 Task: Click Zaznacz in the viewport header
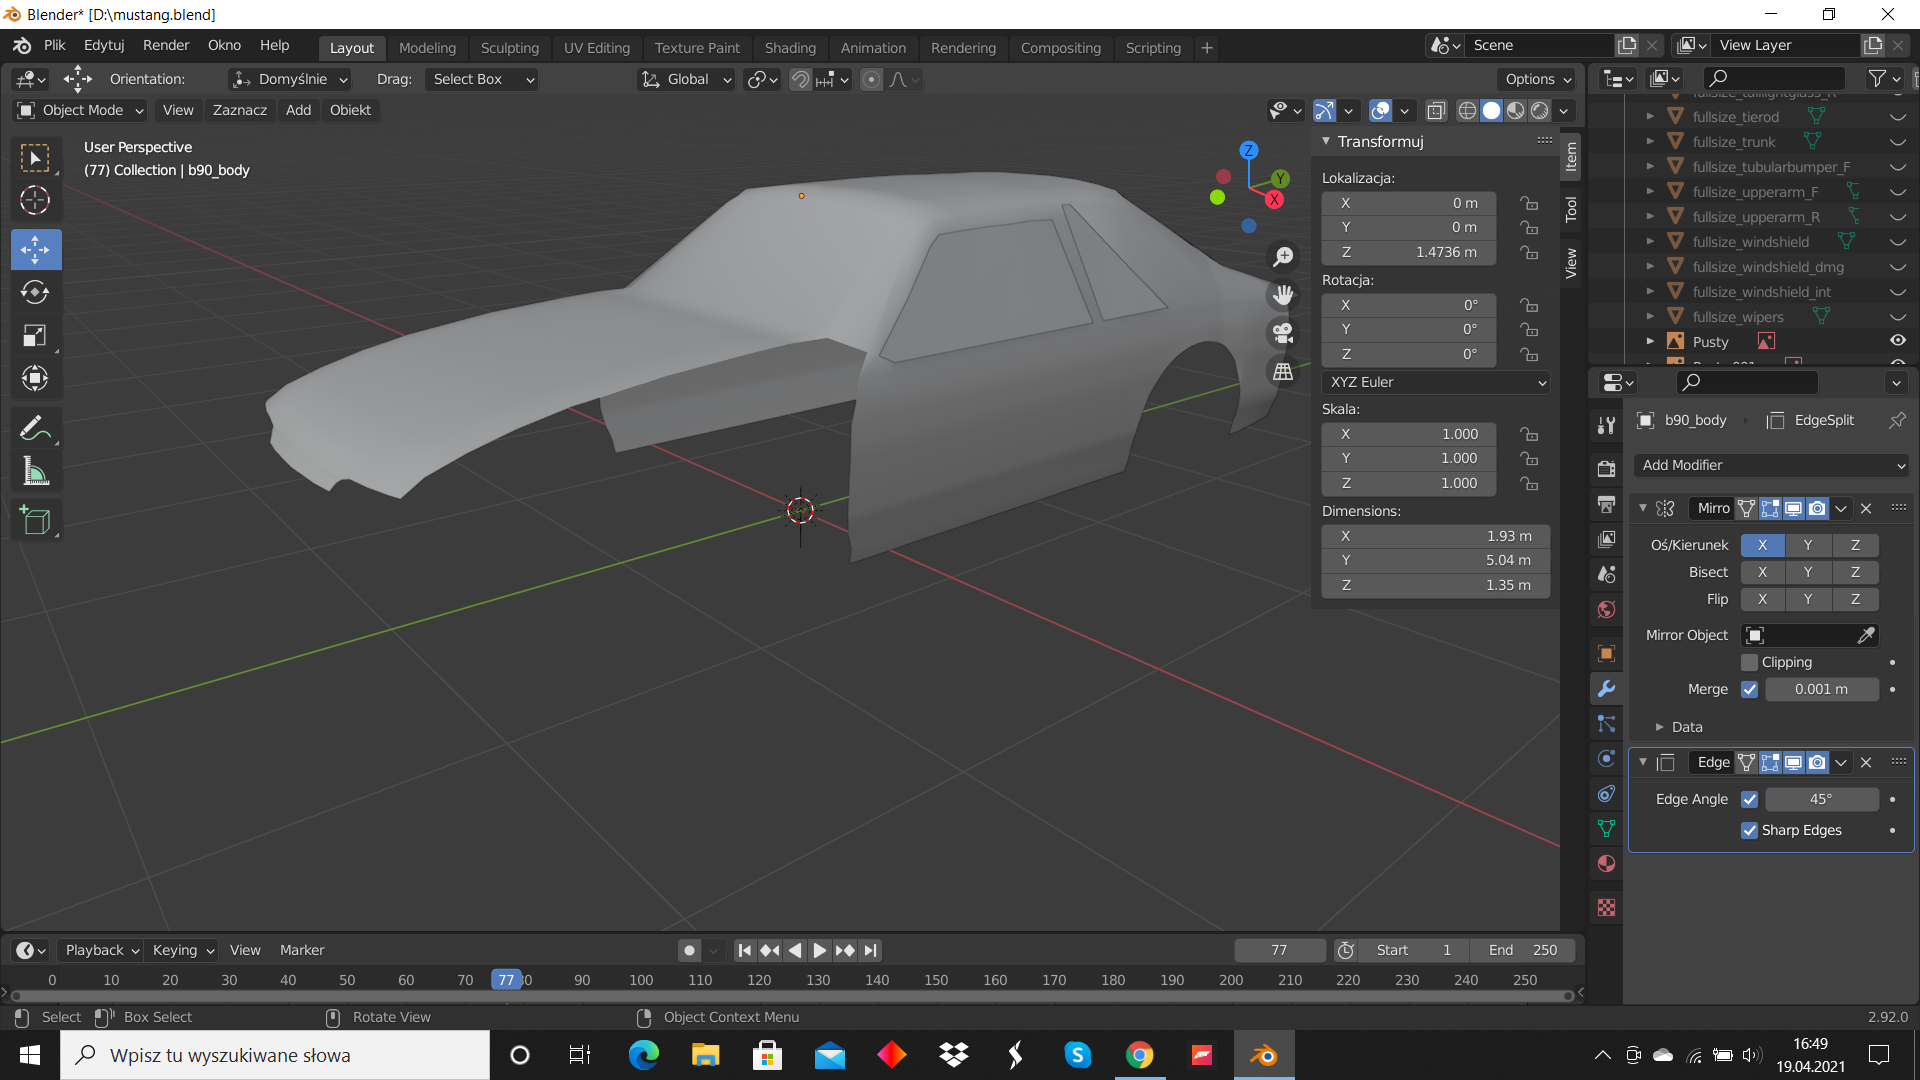(239, 110)
